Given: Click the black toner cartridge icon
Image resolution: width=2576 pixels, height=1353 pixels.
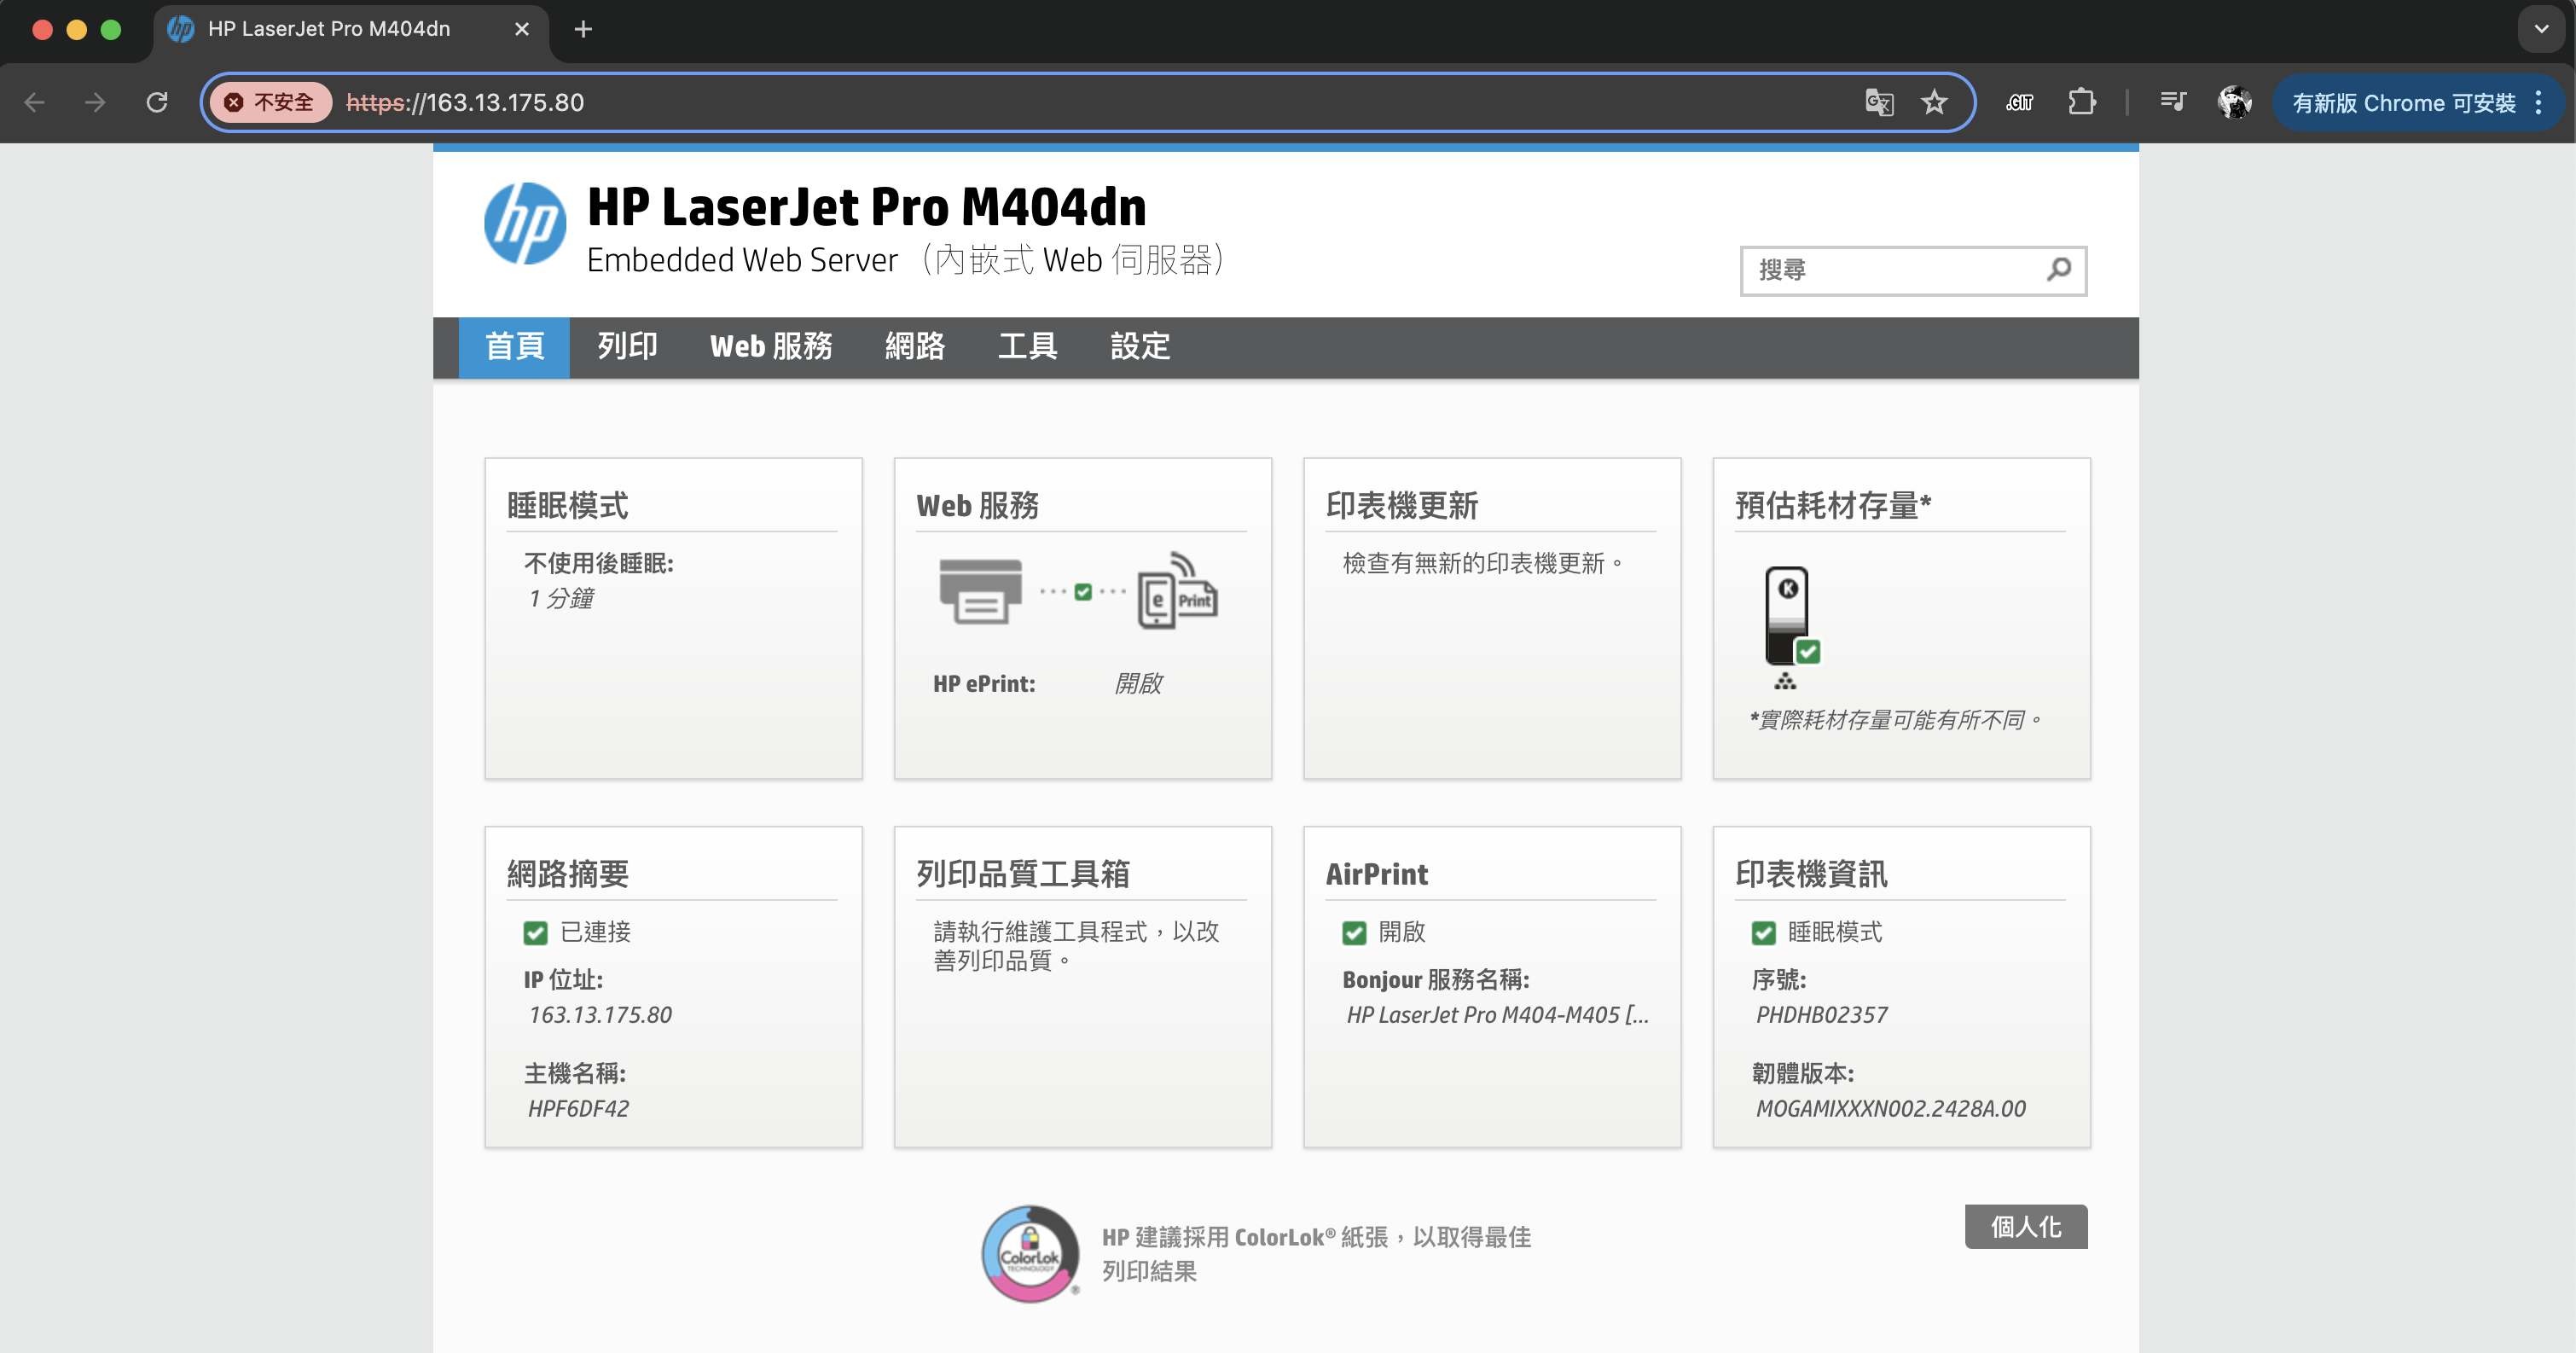Looking at the screenshot, I should [1786, 615].
